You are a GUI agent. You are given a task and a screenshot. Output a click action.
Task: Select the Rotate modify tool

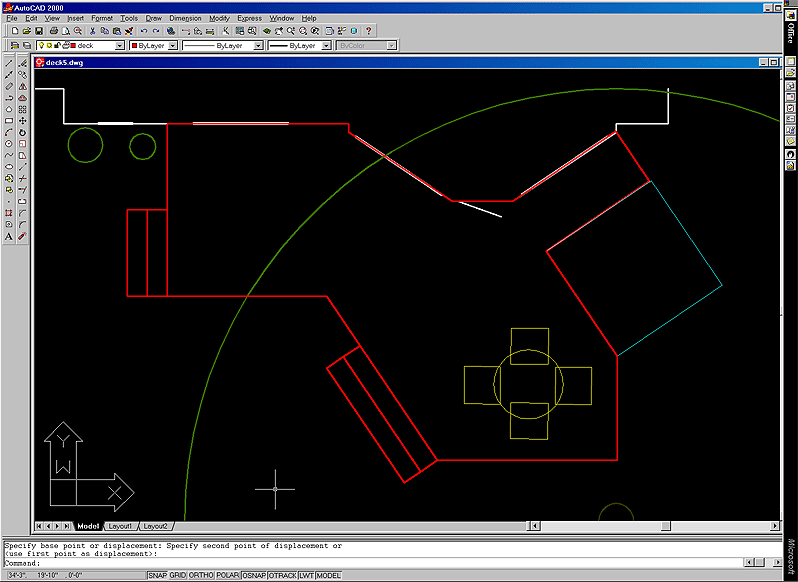point(22,132)
